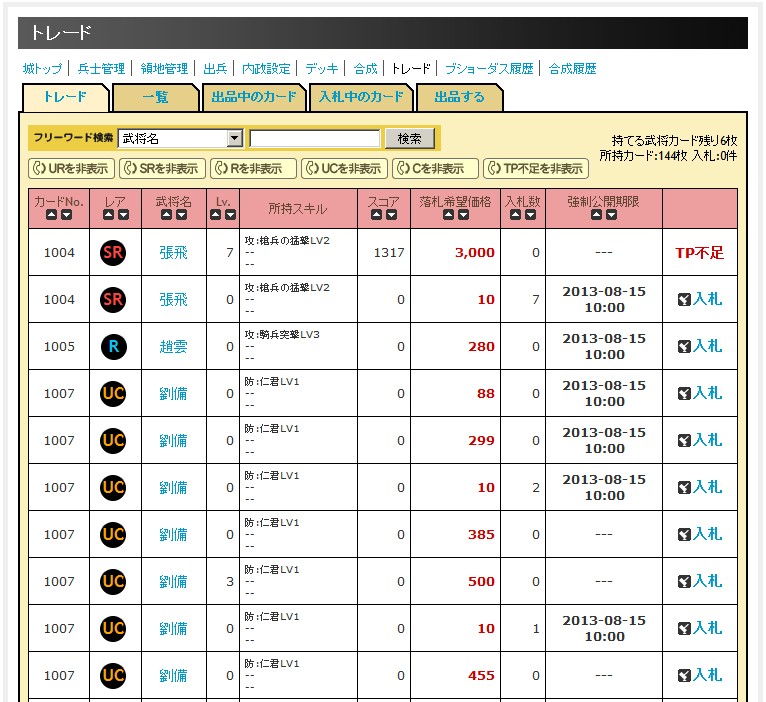Sort スコア column descending arrow
The width and height of the screenshot is (766, 702).
391,215
